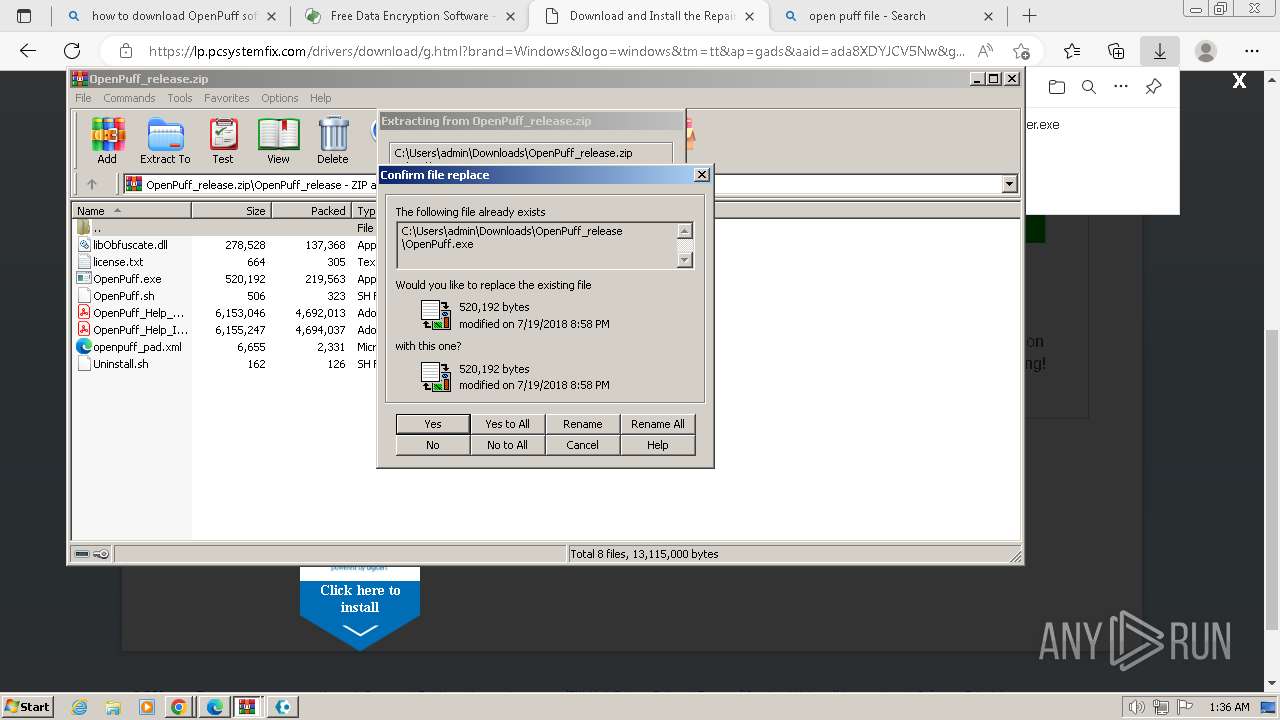Search downloads in flyout
The image size is (1280, 720).
point(1089,87)
